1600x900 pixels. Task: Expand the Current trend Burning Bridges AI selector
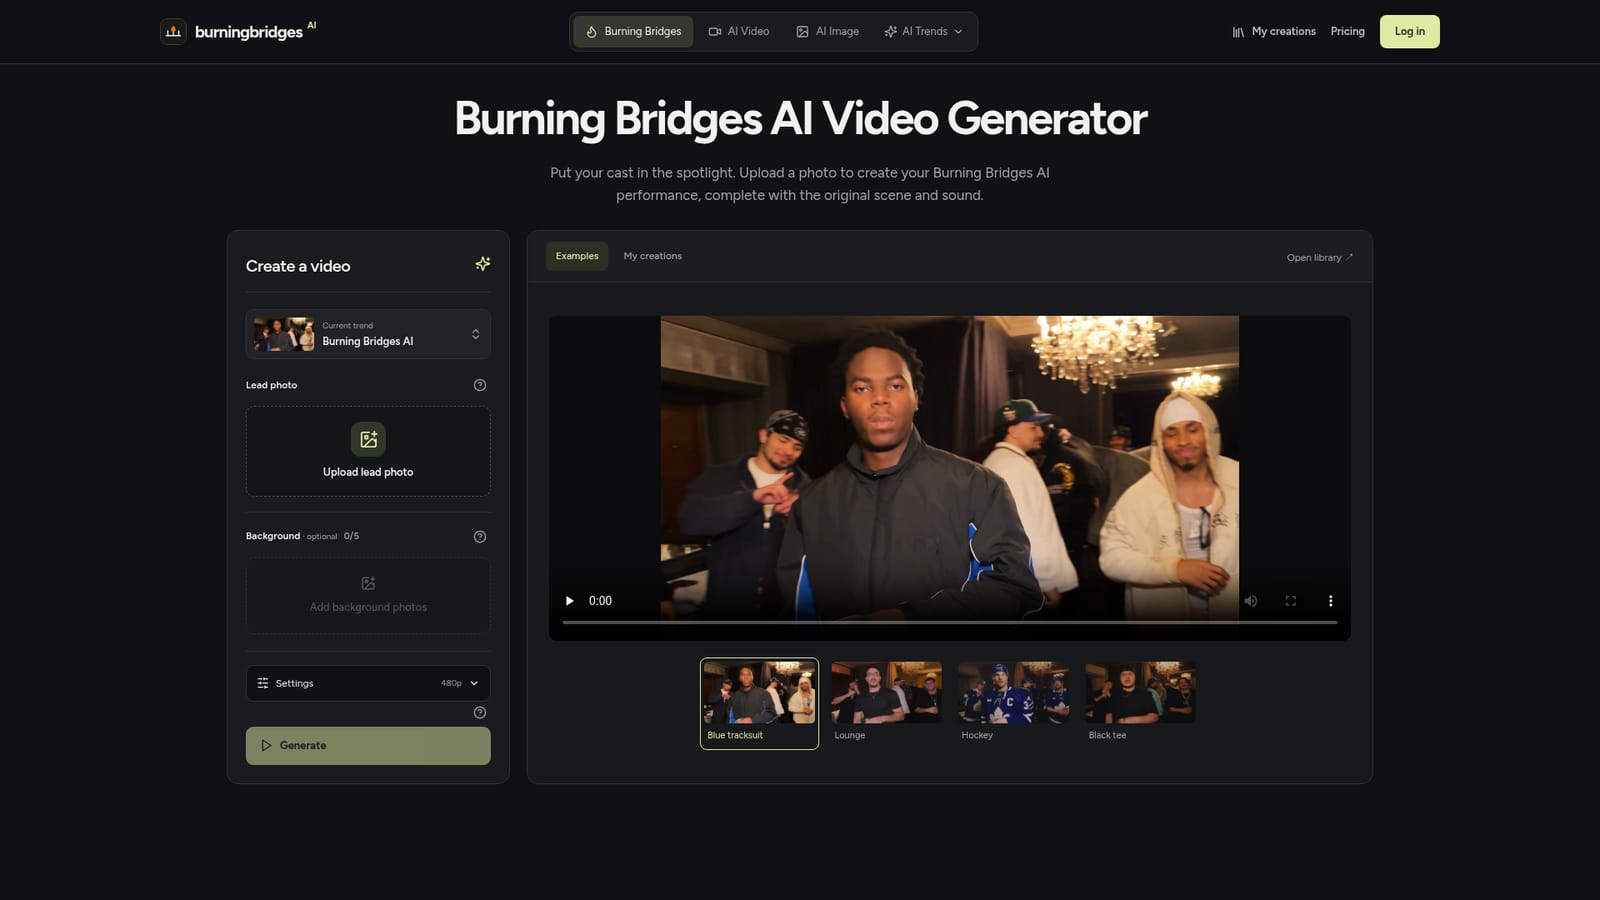368,334
